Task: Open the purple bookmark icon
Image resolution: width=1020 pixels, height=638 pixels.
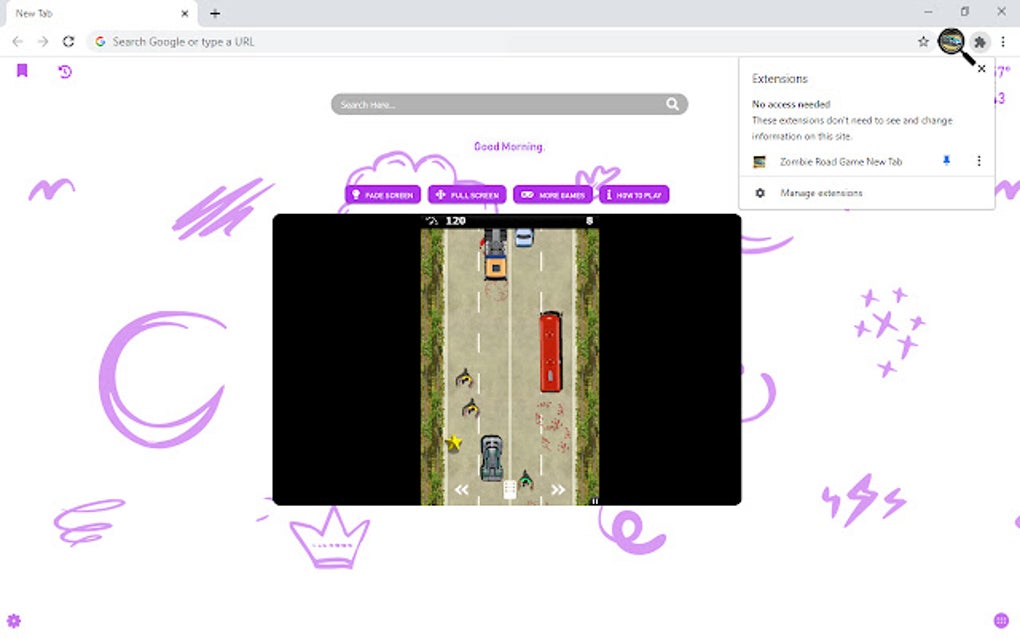Action: pos(22,70)
